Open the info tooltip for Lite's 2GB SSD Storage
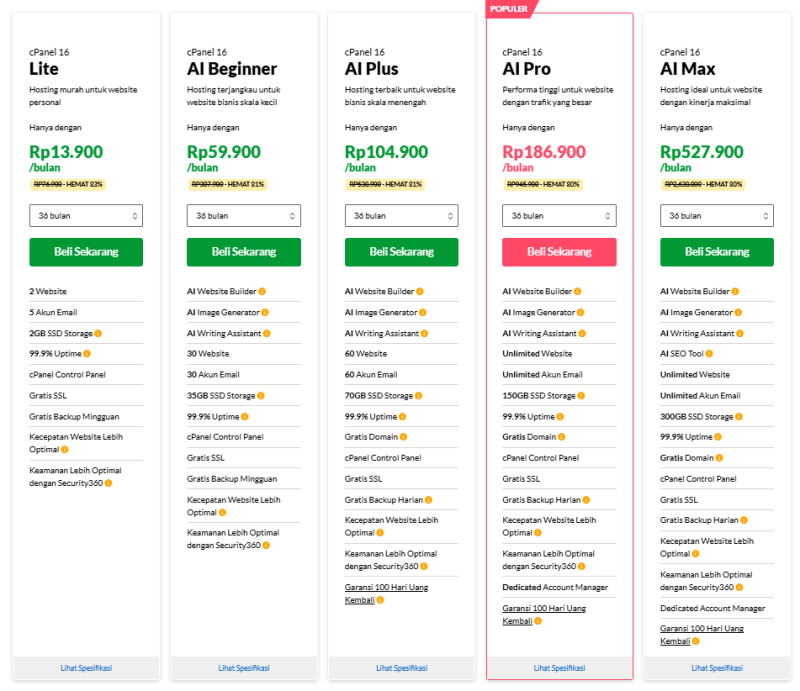The image size is (800, 691). (98, 334)
